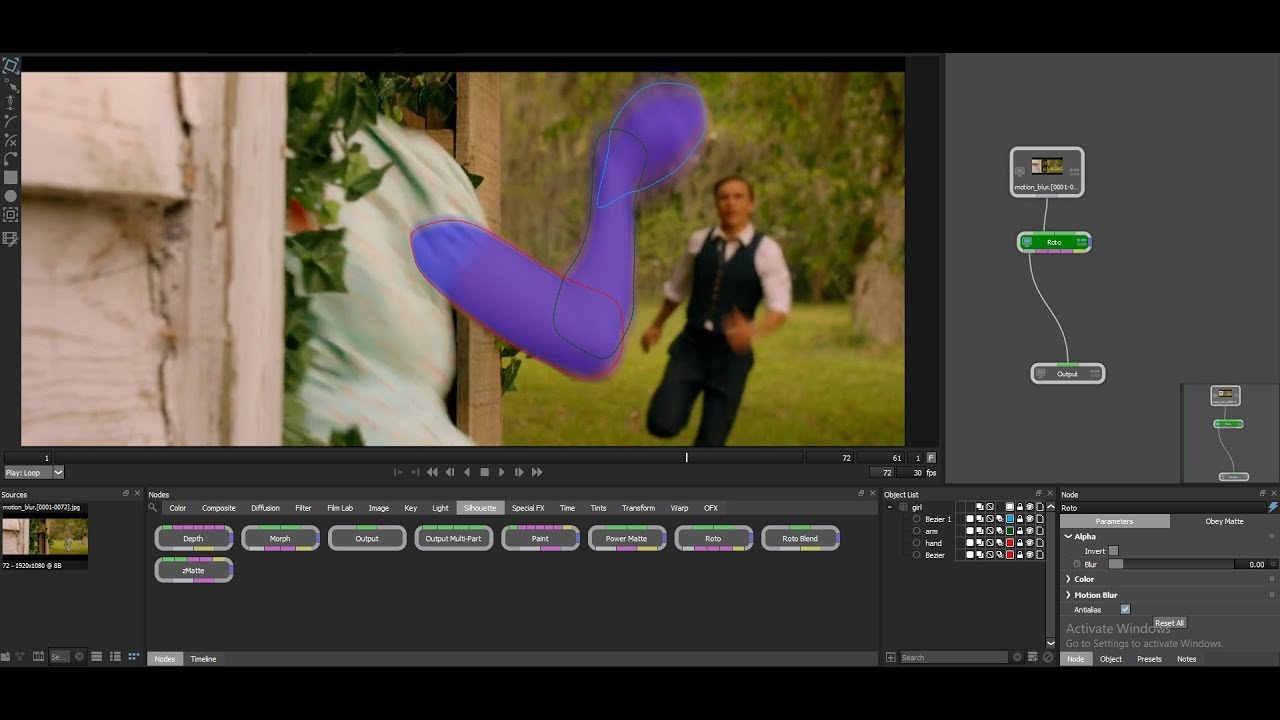Select the curve tool with X mark

coord(10,140)
